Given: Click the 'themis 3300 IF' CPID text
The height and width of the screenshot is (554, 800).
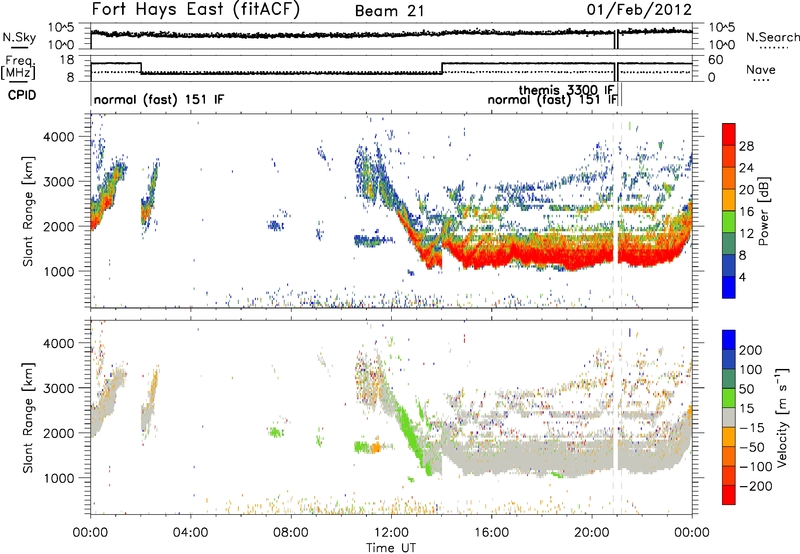Looking at the screenshot, I should [566, 90].
